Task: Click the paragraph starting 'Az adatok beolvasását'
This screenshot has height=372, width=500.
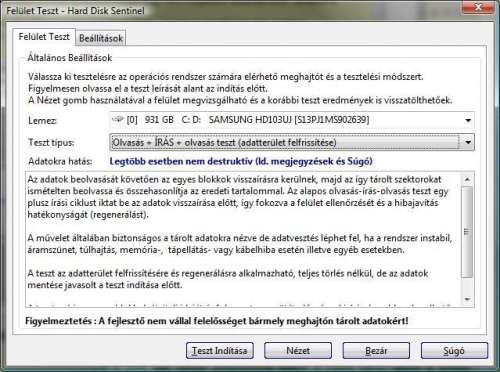Action: (238, 197)
